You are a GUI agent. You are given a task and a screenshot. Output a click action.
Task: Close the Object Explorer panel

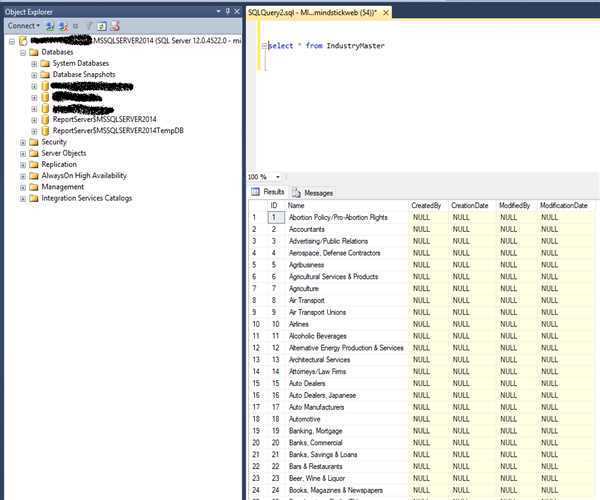coord(237,10)
